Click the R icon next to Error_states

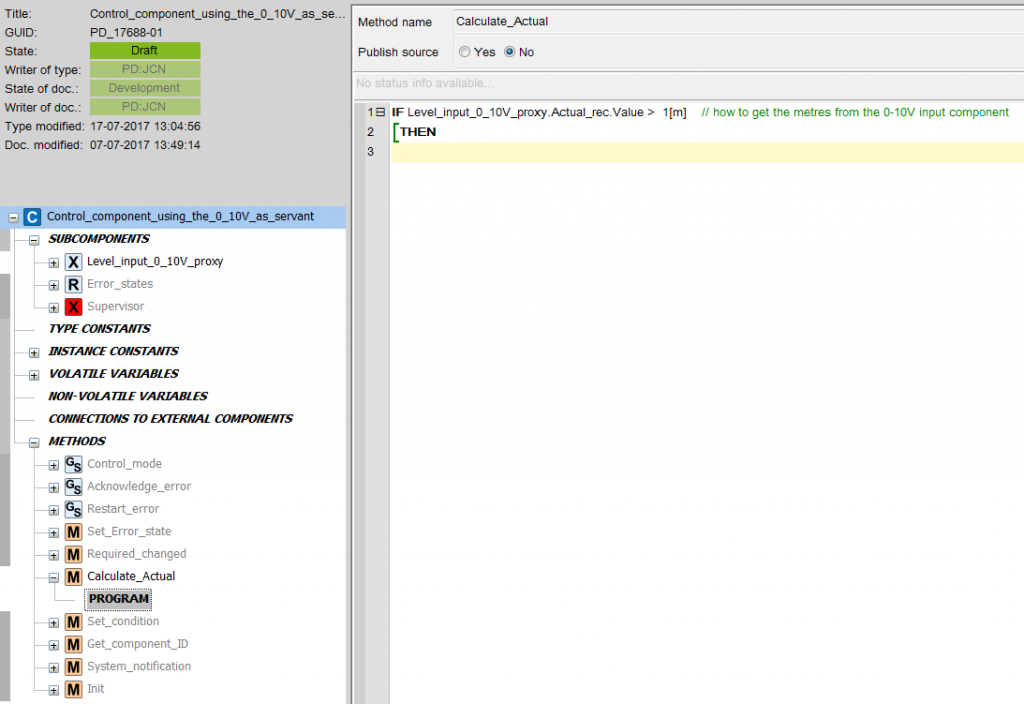point(73,285)
